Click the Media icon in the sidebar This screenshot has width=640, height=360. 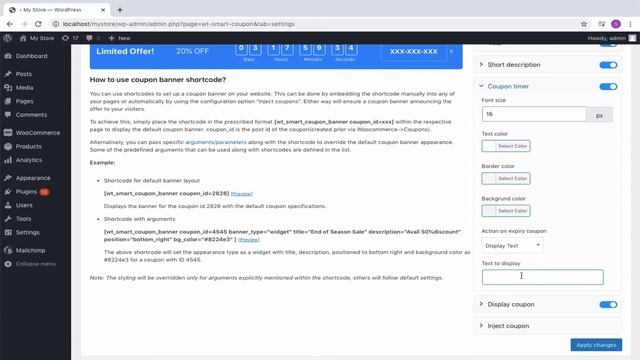pos(8,87)
